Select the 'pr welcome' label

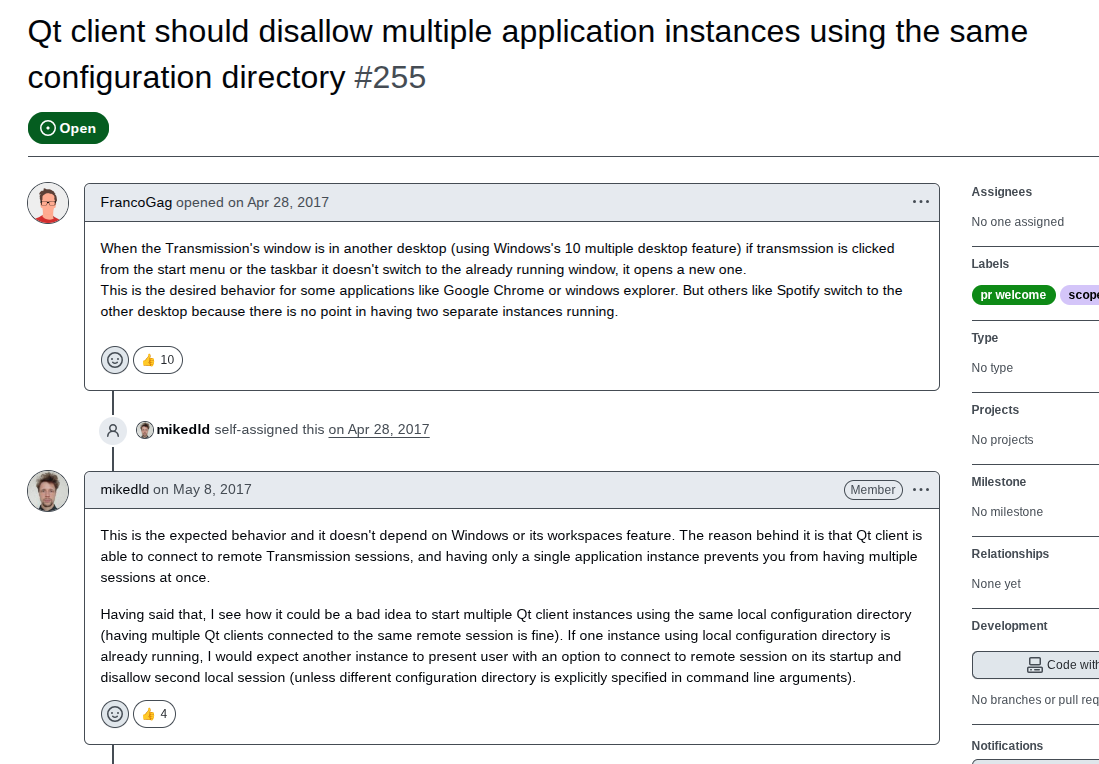tap(1013, 295)
